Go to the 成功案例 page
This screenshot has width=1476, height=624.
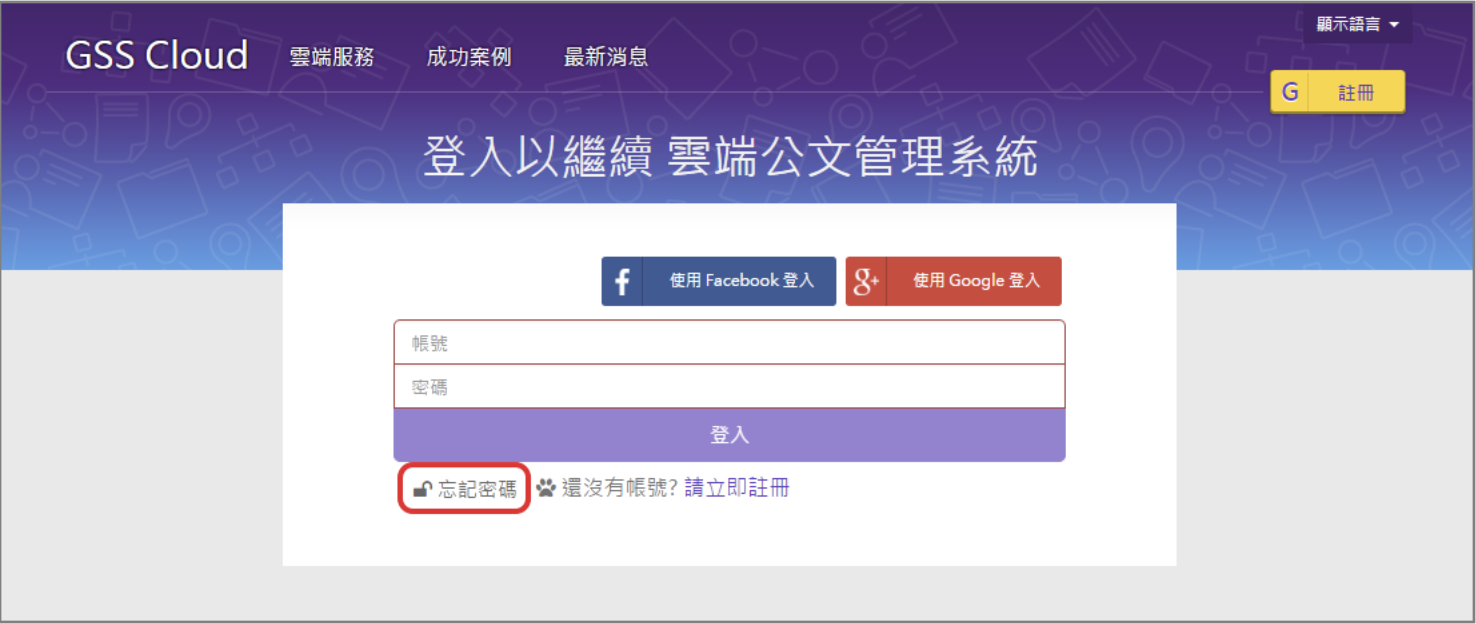pos(469,57)
